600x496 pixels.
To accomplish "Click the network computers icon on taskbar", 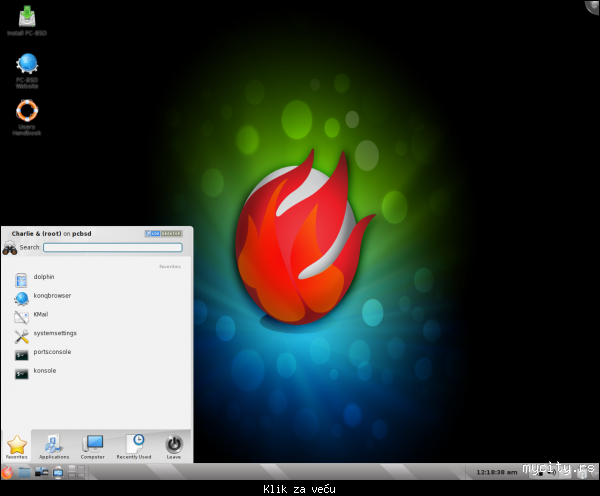I will 41,472.
